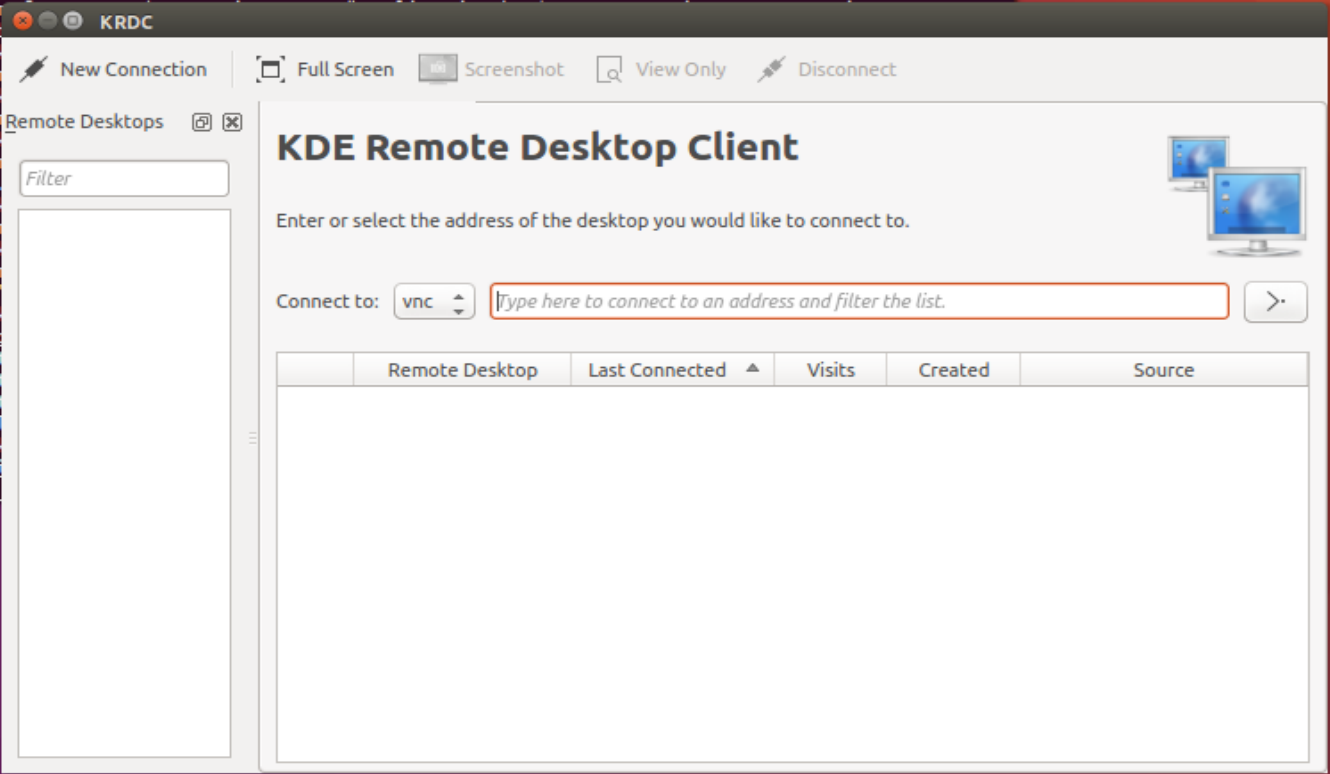The image size is (1330, 774).
Task: Sort by Created column header
Action: 954,370
